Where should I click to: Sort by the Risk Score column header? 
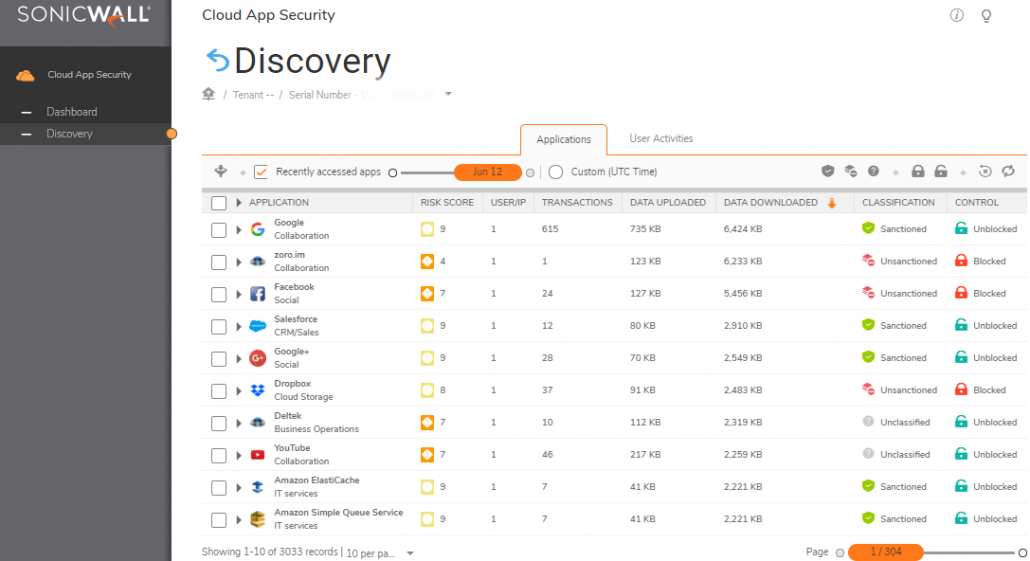pyautogui.click(x=447, y=202)
